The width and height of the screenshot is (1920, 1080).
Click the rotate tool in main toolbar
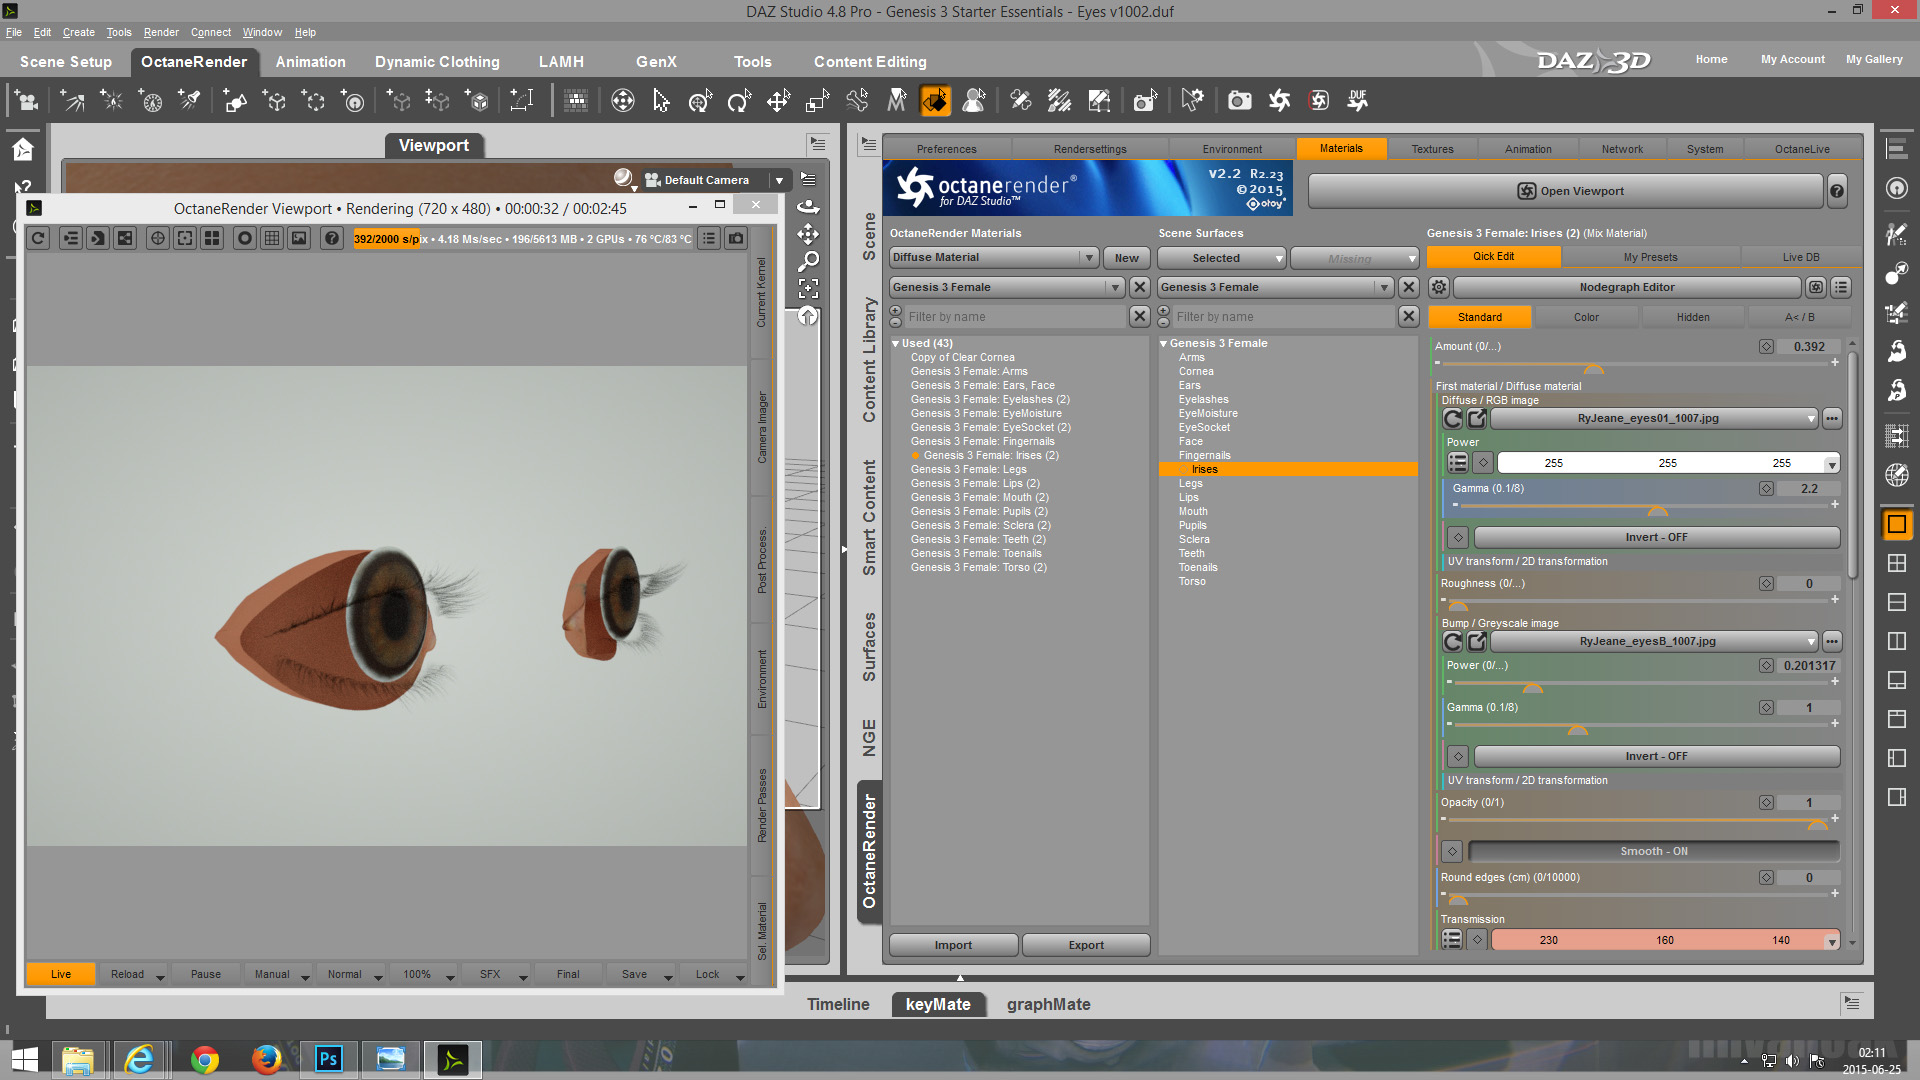click(739, 101)
